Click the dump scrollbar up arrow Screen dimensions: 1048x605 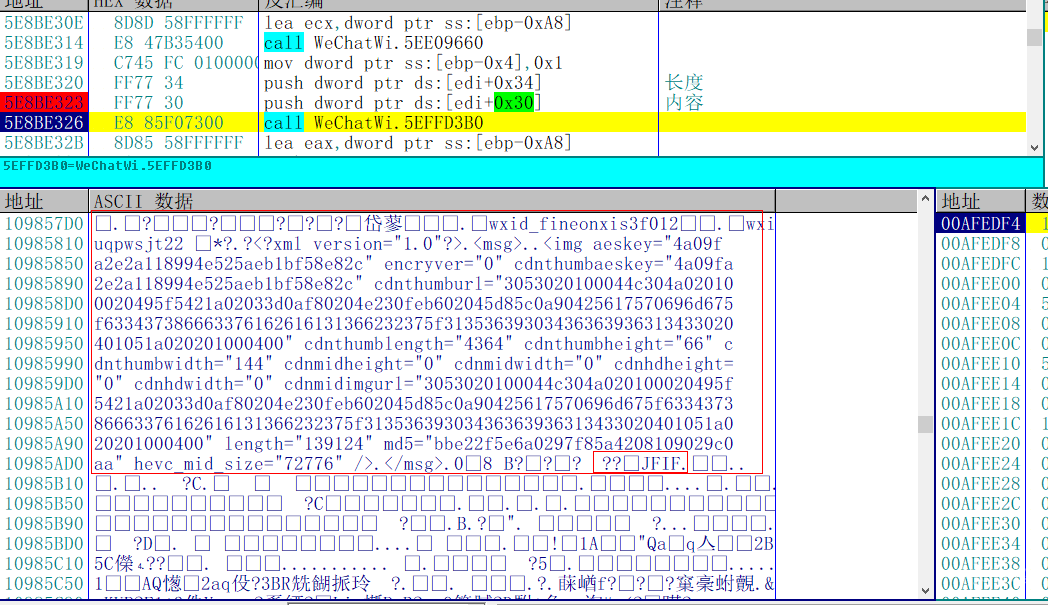pos(925,198)
